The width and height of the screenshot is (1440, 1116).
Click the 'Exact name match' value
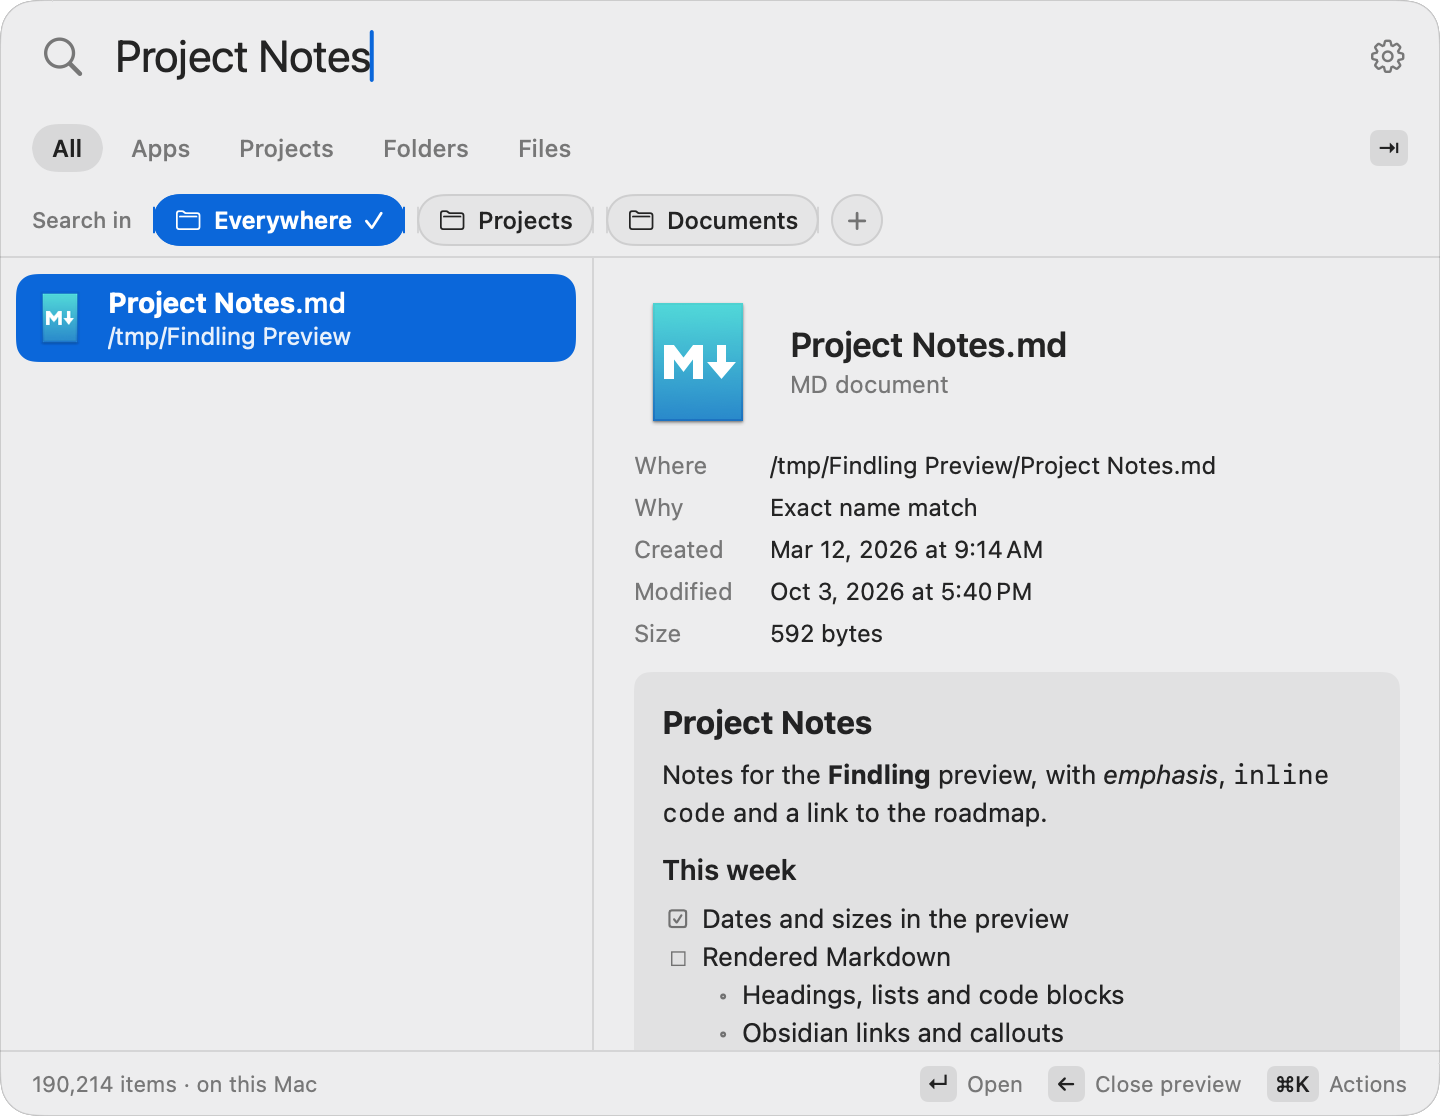pyautogui.click(x=873, y=508)
